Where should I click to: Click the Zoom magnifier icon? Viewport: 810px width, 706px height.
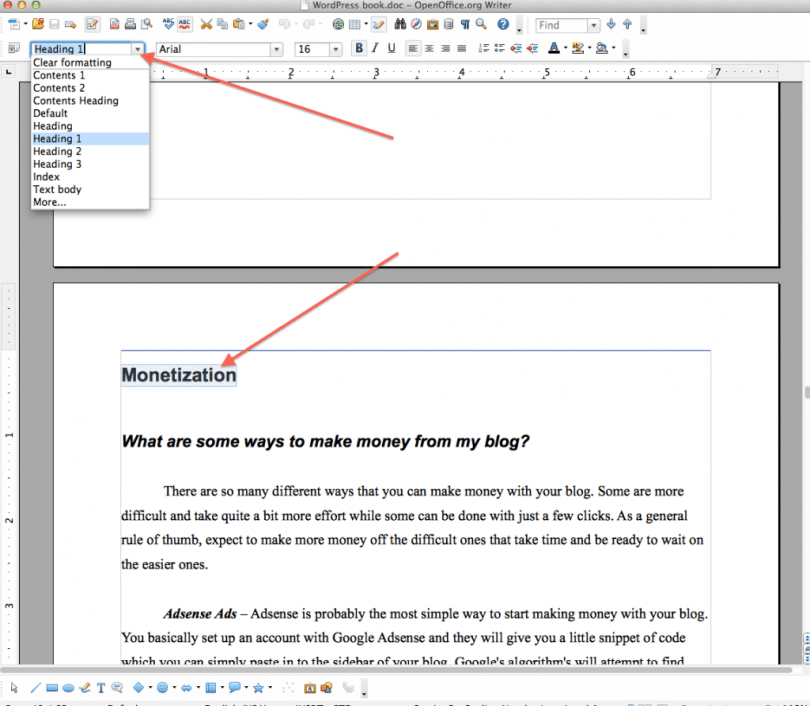tap(481, 24)
